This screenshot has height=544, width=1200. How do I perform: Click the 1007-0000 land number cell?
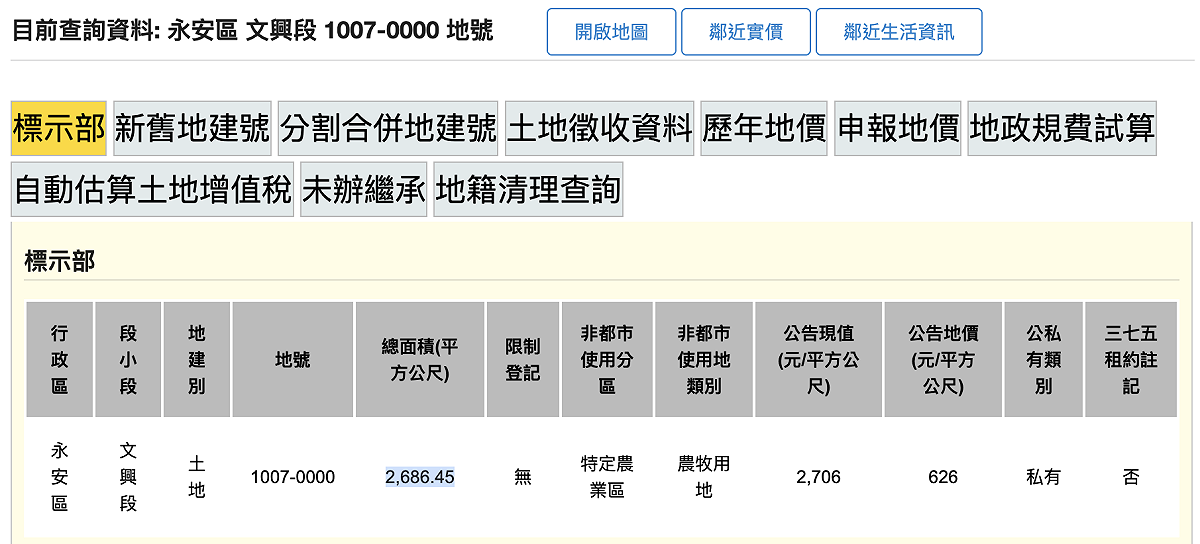[293, 477]
